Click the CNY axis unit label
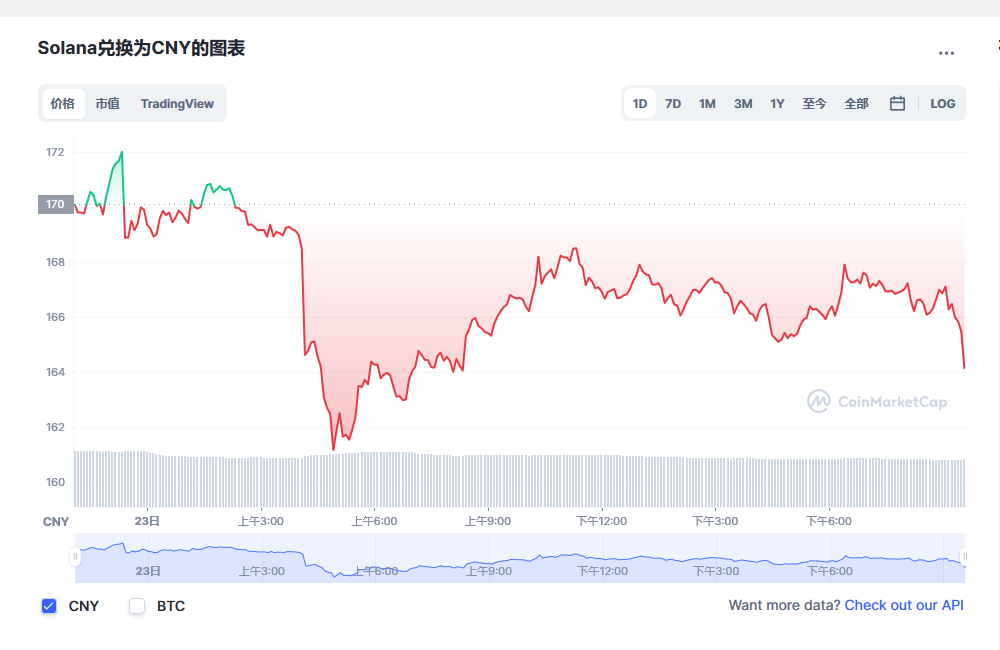Screen dimensions: 1000x650 55,522
